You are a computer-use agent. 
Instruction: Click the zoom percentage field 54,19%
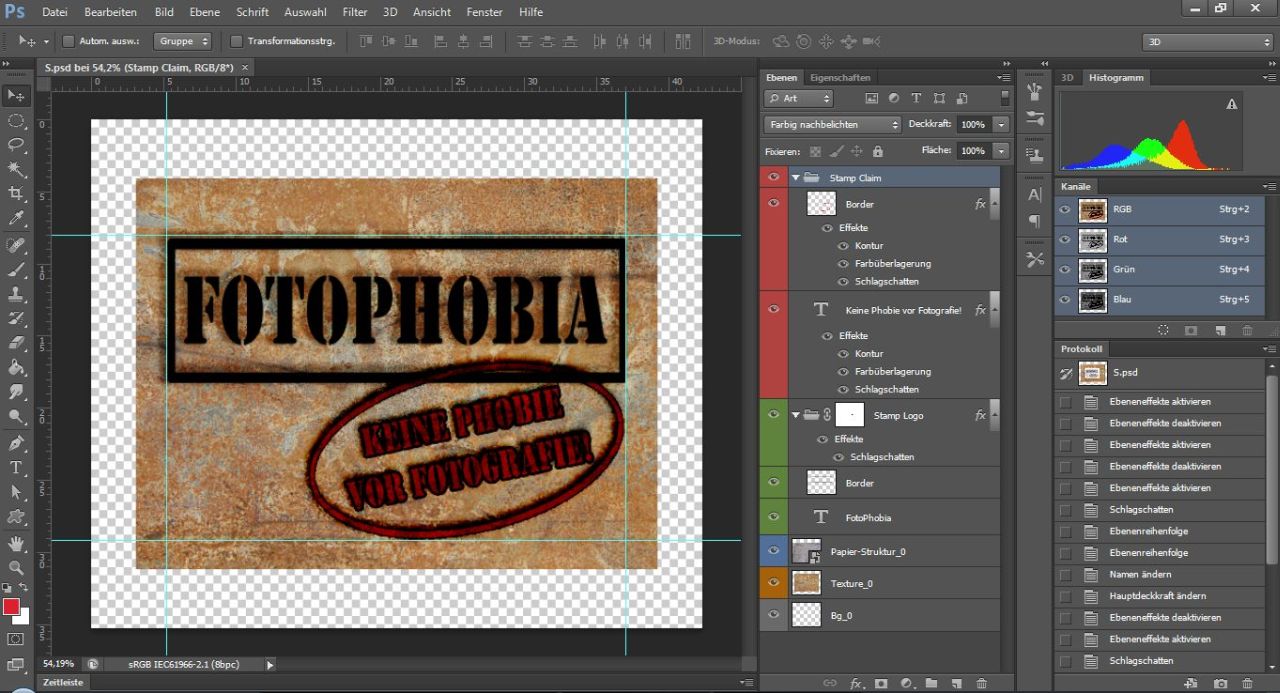[58, 663]
